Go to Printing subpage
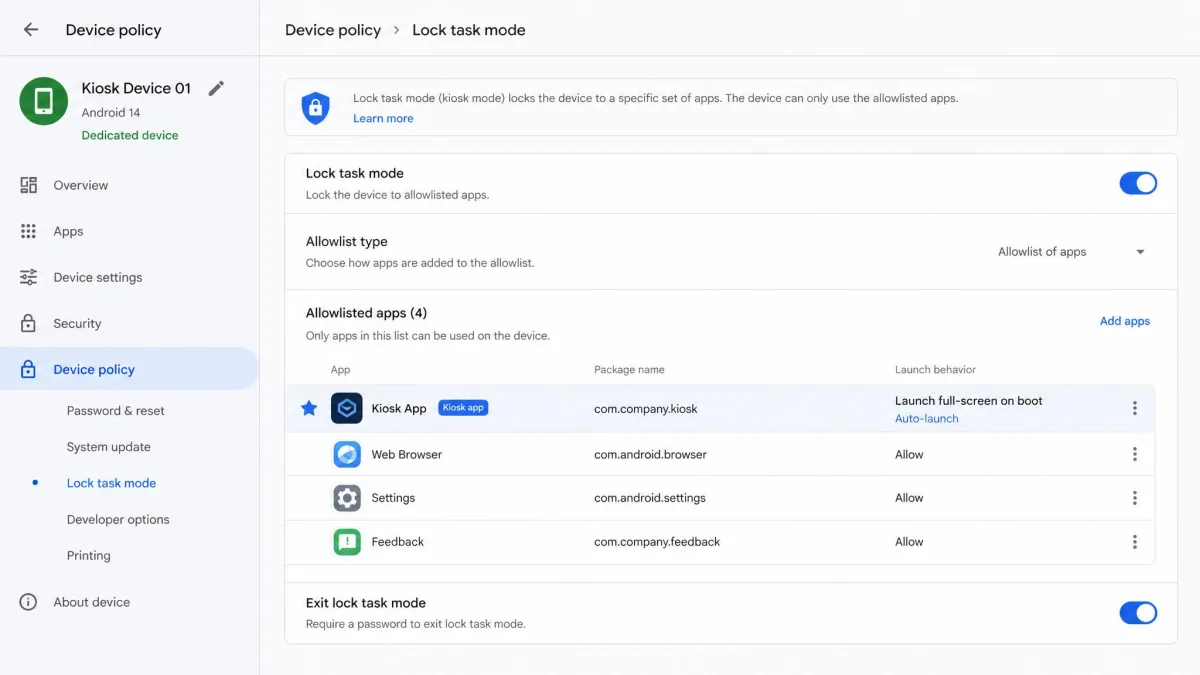1200x675 pixels. tap(89, 556)
